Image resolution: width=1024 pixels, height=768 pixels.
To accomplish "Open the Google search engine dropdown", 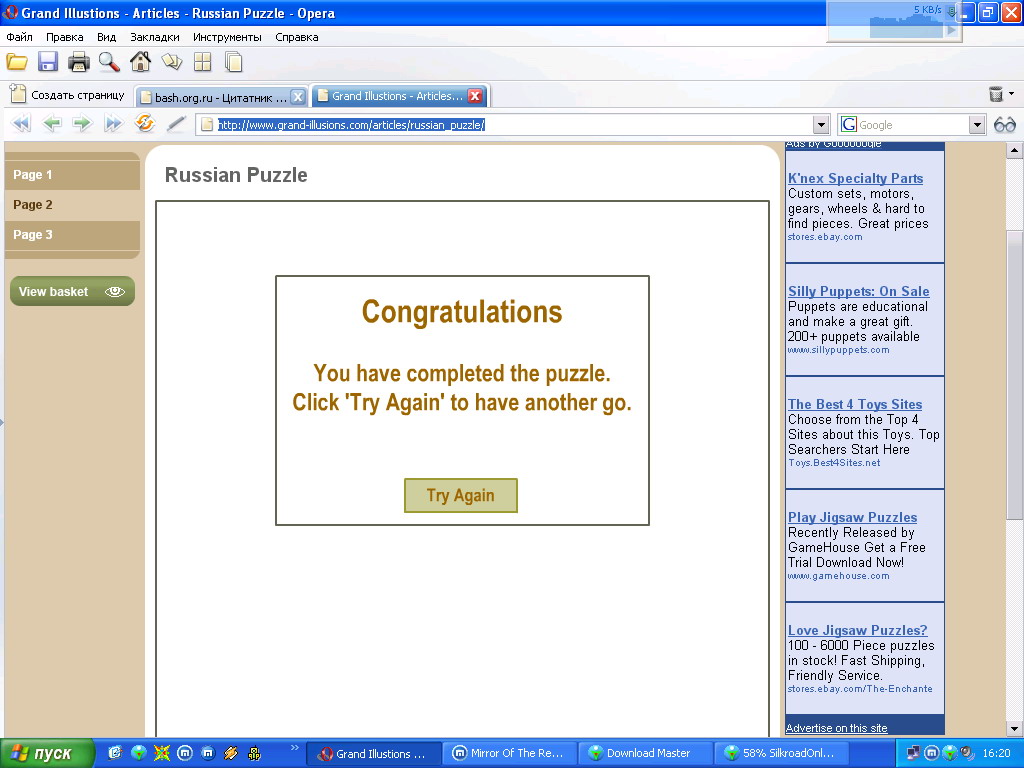I will pyautogui.click(x=977, y=125).
